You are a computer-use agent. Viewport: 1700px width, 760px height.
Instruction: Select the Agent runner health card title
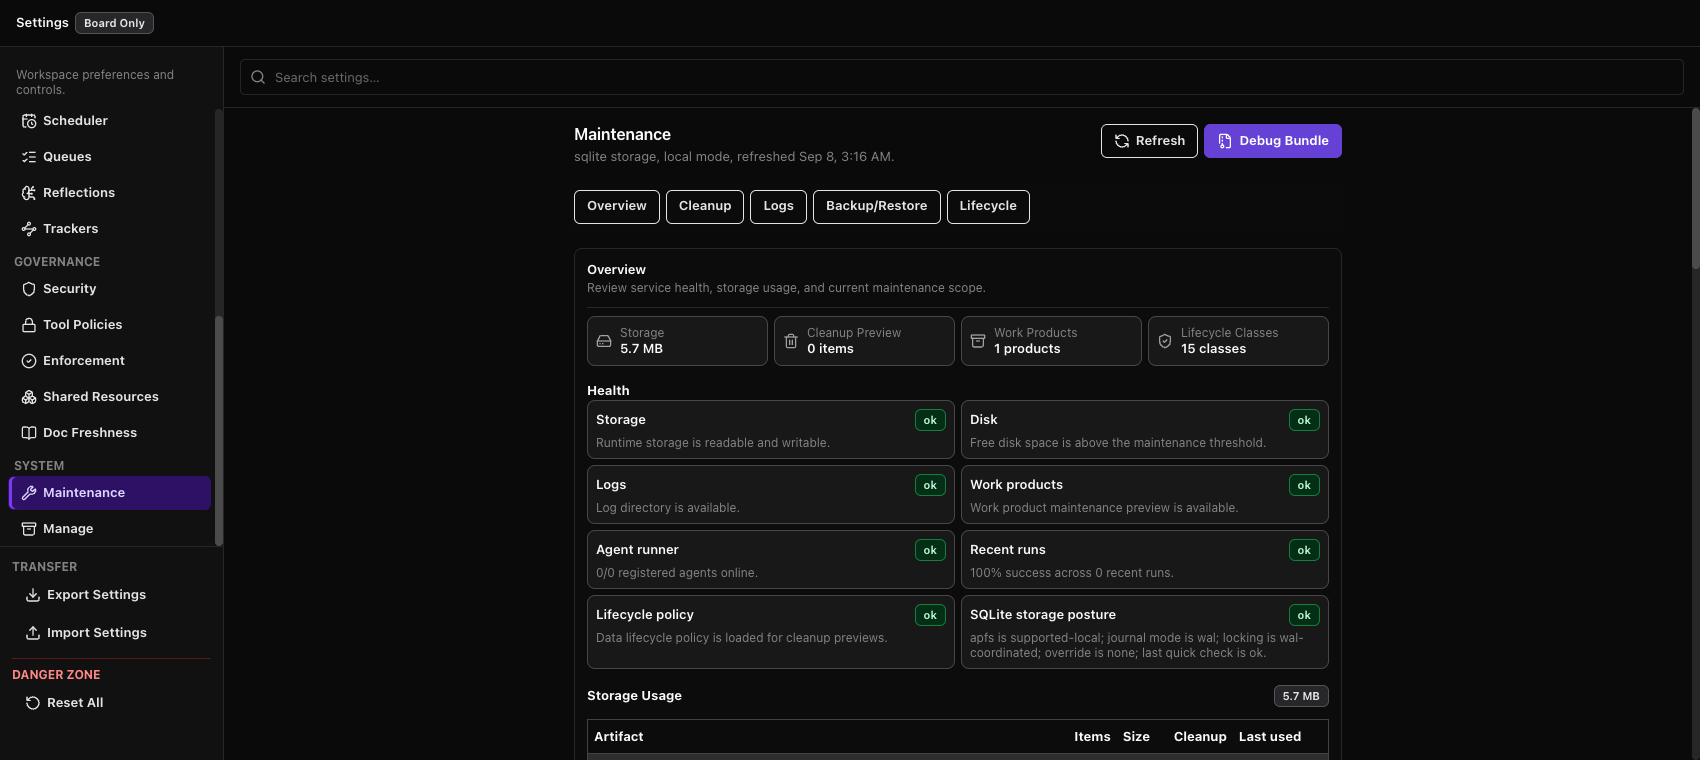[637, 550]
